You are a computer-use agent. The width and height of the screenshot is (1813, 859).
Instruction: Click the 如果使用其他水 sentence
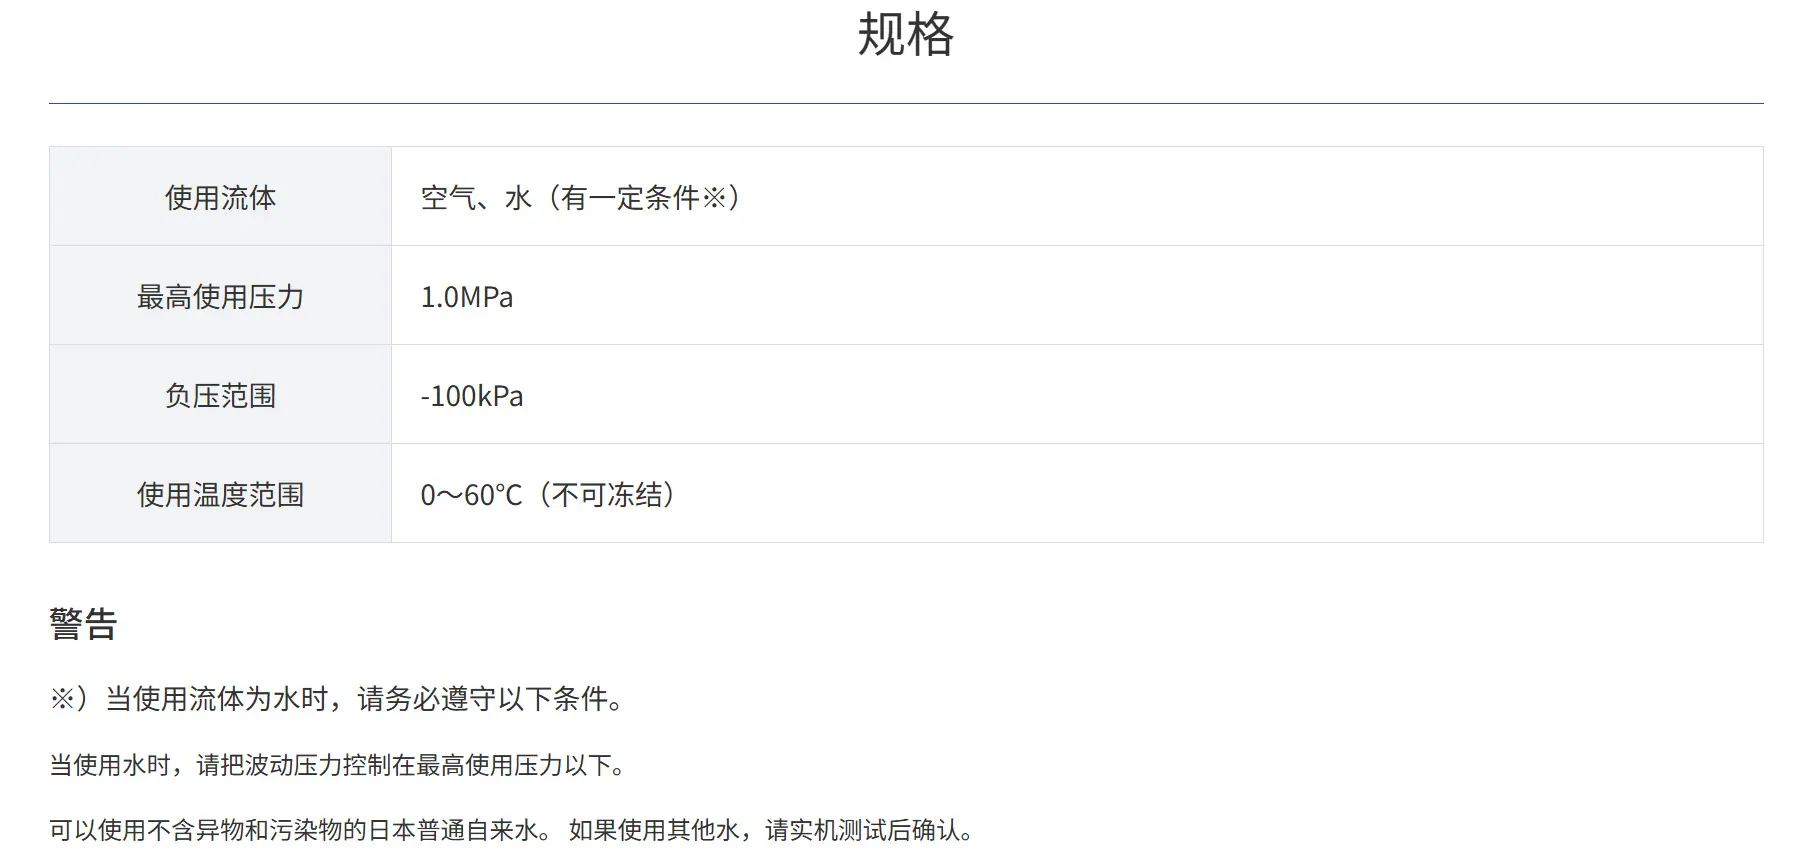pyautogui.click(x=773, y=830)
